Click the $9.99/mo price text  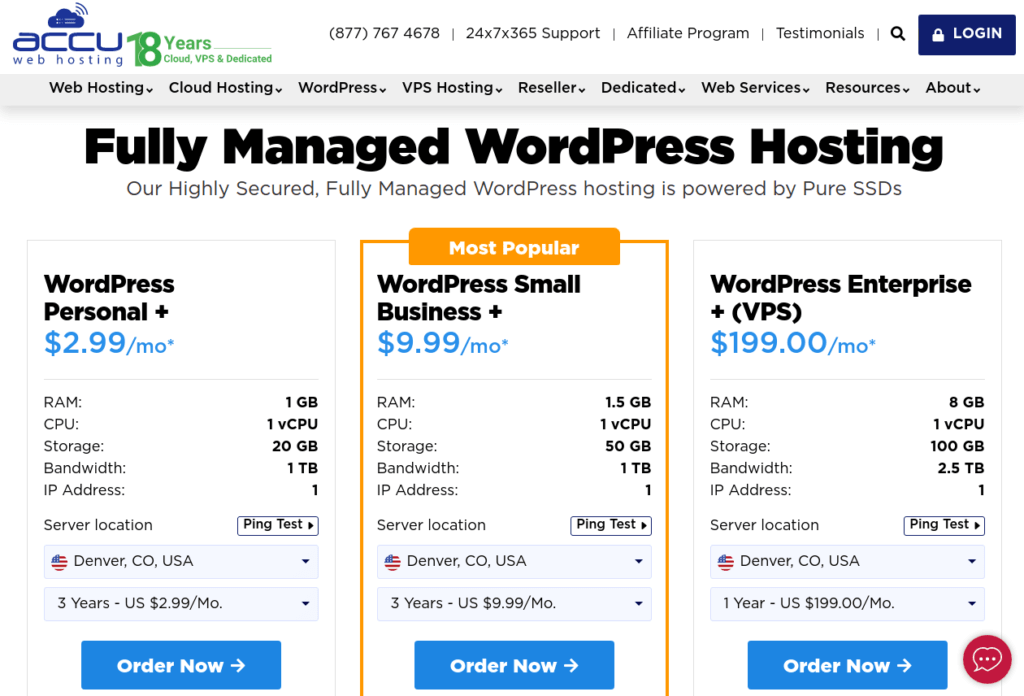point(442,343)
